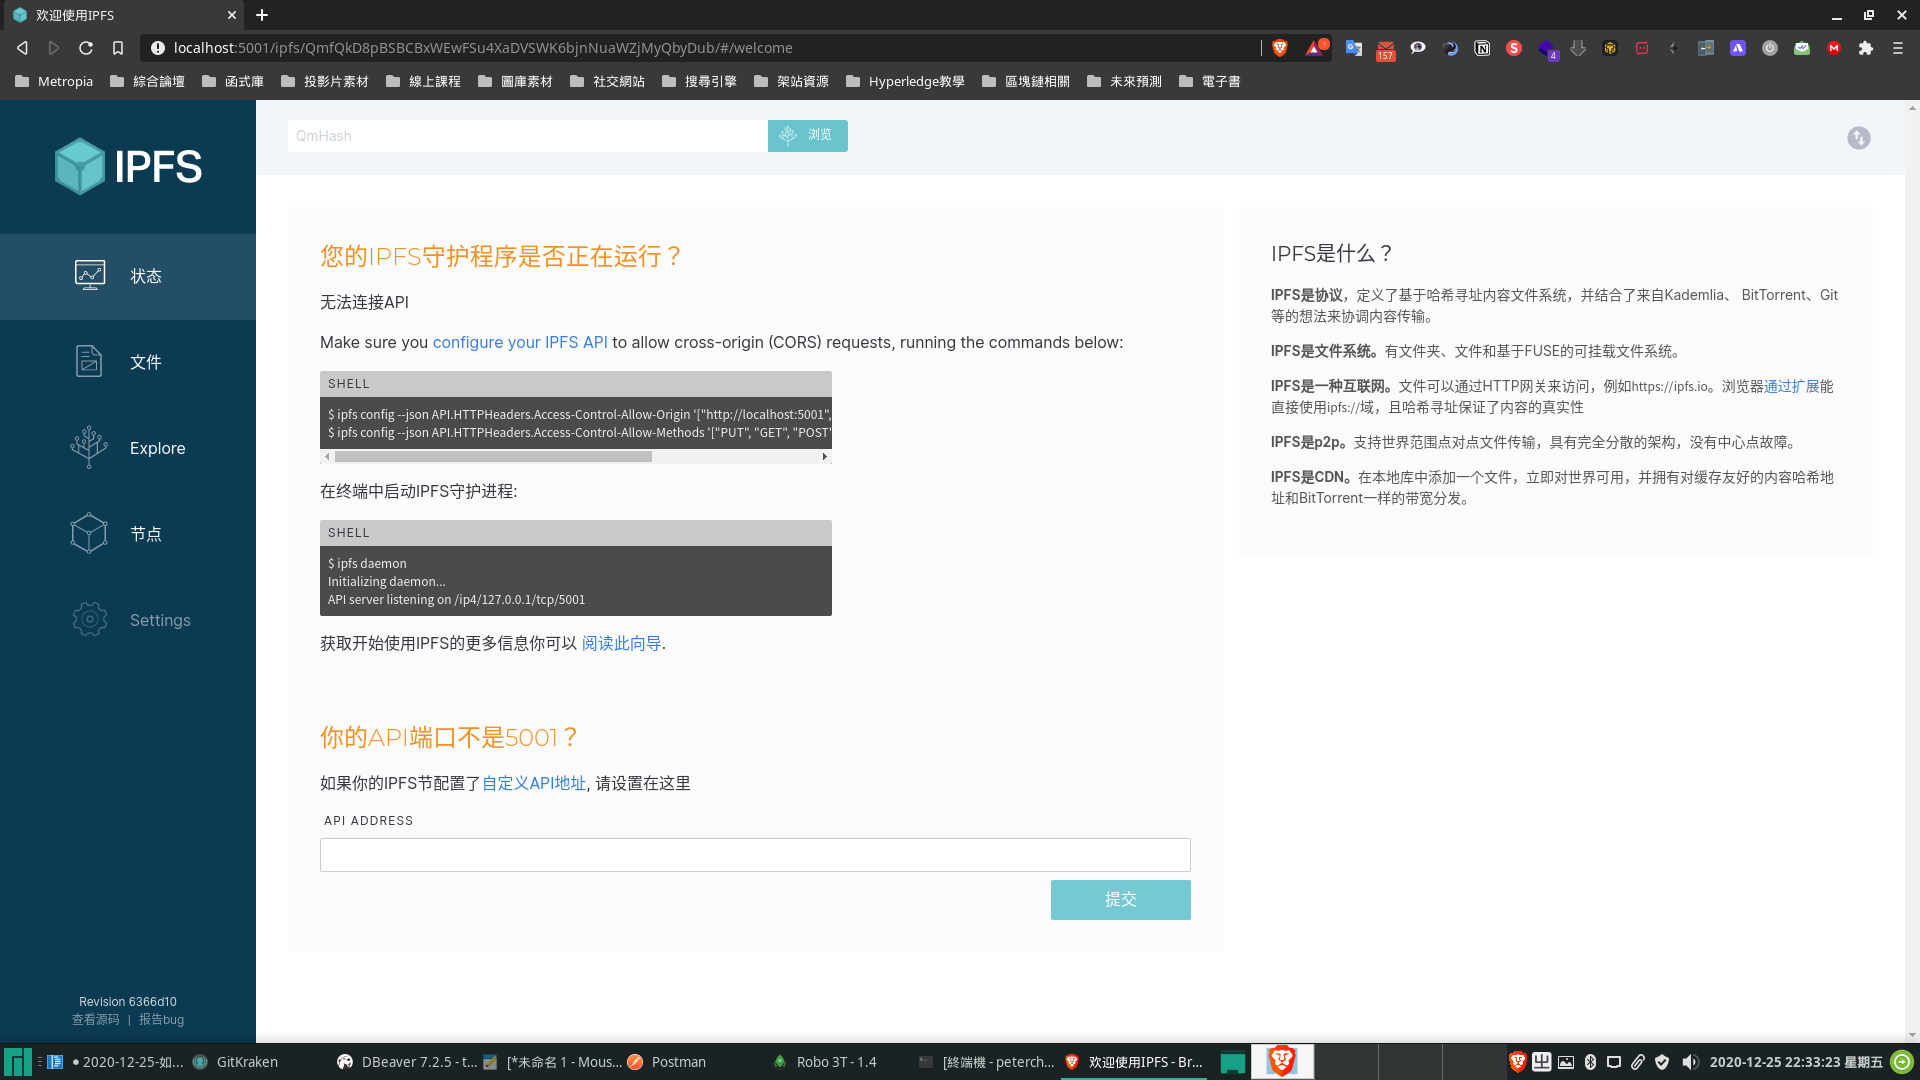This screenshot has width=1920, height=1080.
Task: Open the 投影片素材 bookmarks folder
Action: click(325, 82)
